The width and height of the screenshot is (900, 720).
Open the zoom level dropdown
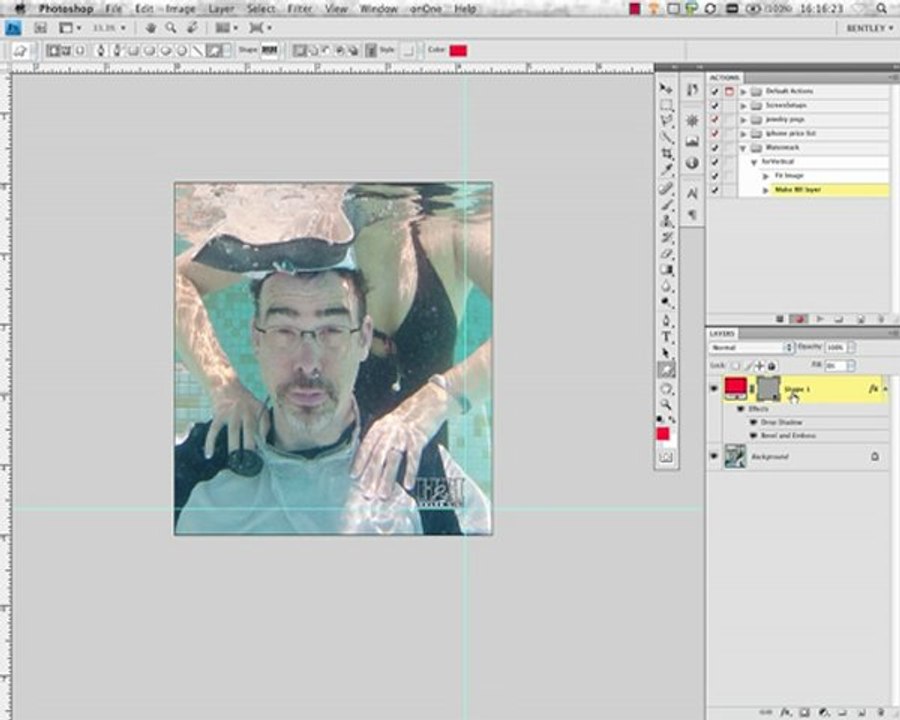(123, 28)
